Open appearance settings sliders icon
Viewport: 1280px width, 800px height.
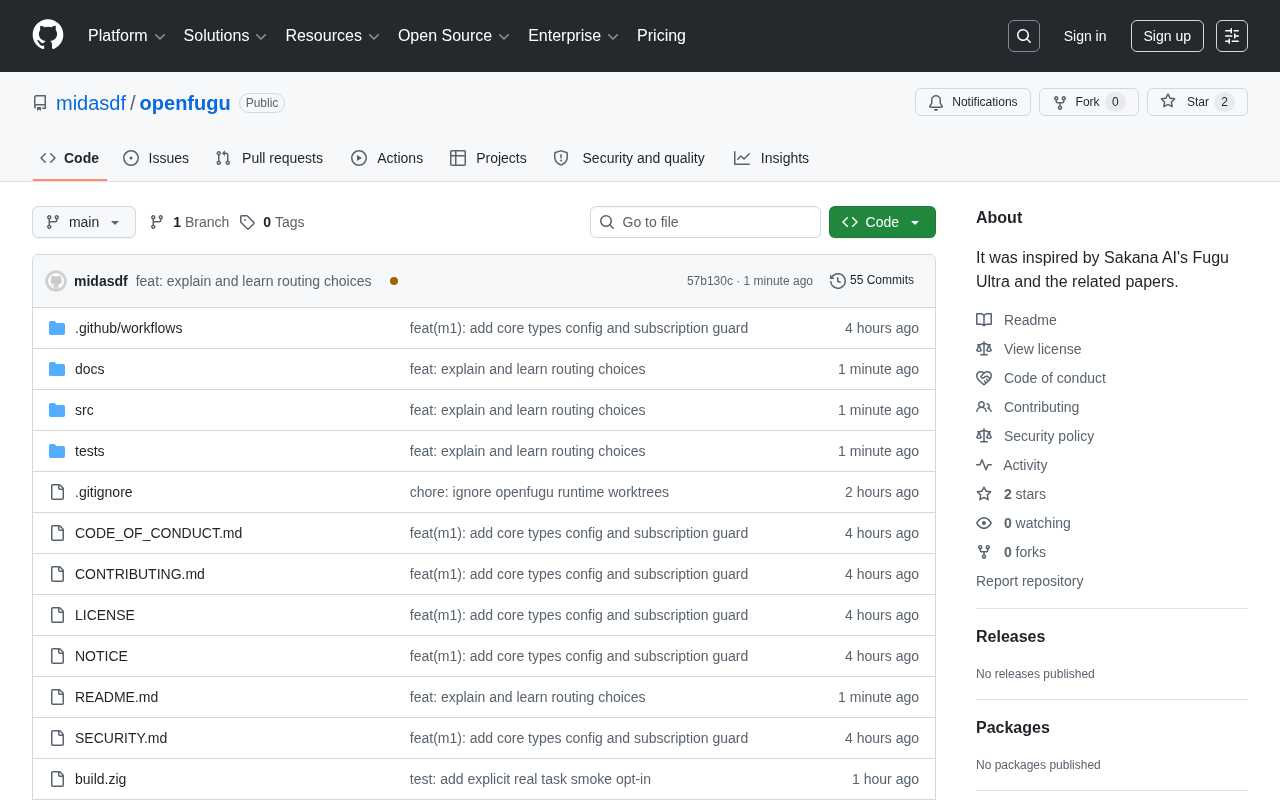coord(1232,36)
